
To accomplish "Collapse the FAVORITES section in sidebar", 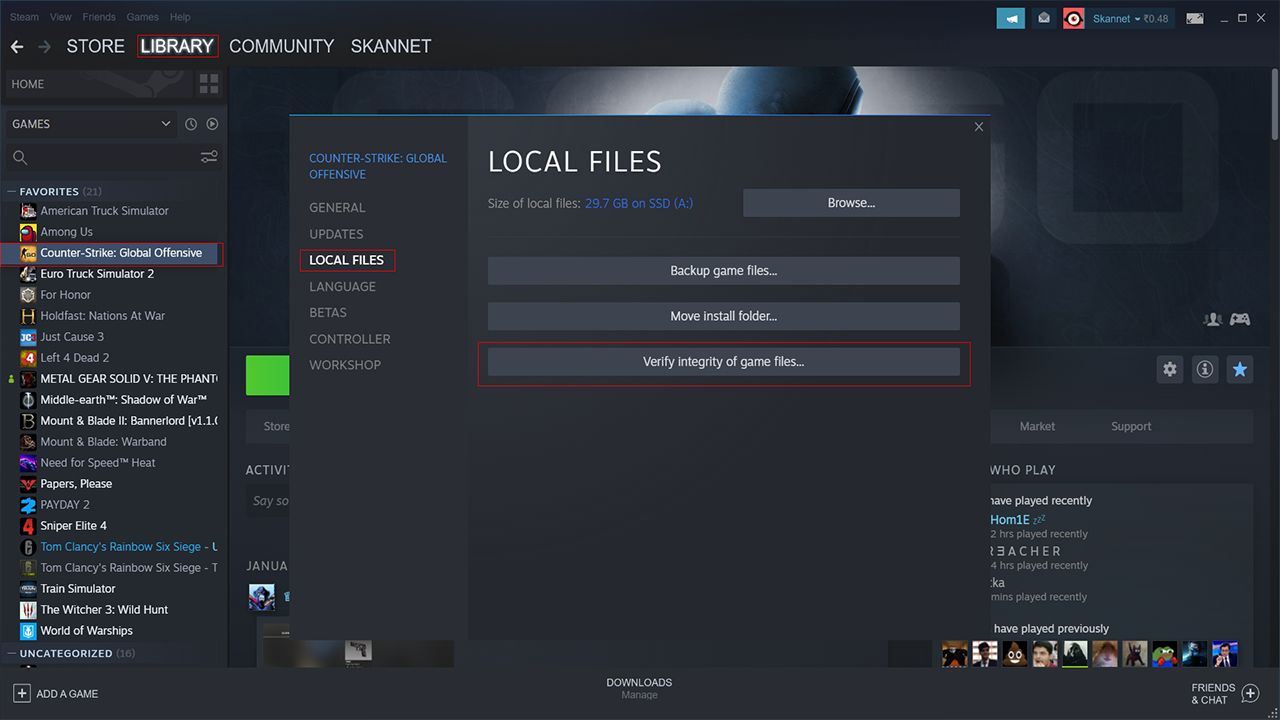I will [x=12, y=191].
